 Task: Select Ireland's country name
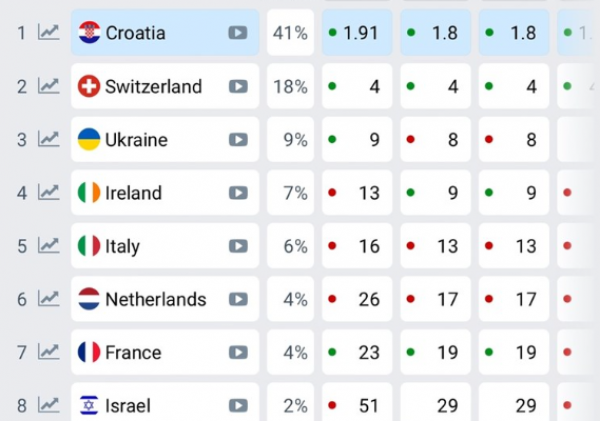[x=133, y=193]
